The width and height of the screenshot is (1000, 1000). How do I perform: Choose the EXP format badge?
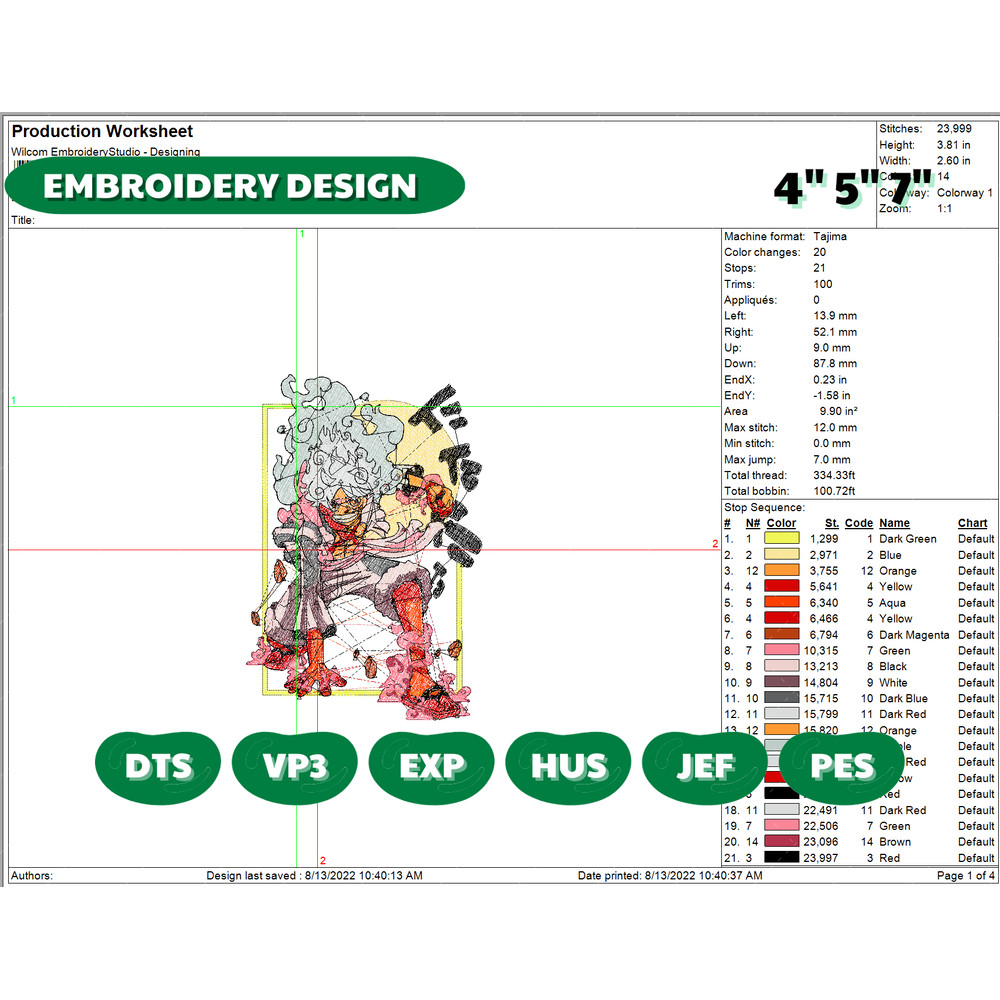point(432,767)
